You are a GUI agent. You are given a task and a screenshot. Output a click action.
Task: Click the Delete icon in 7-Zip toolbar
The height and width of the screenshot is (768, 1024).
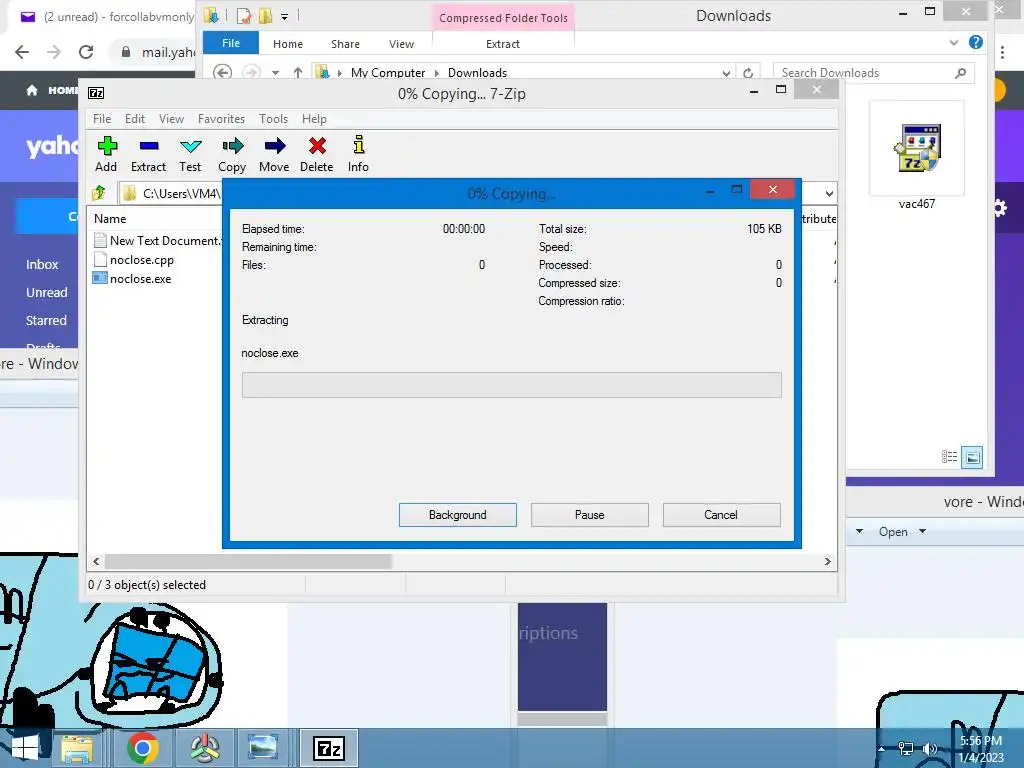pos(317,146)
